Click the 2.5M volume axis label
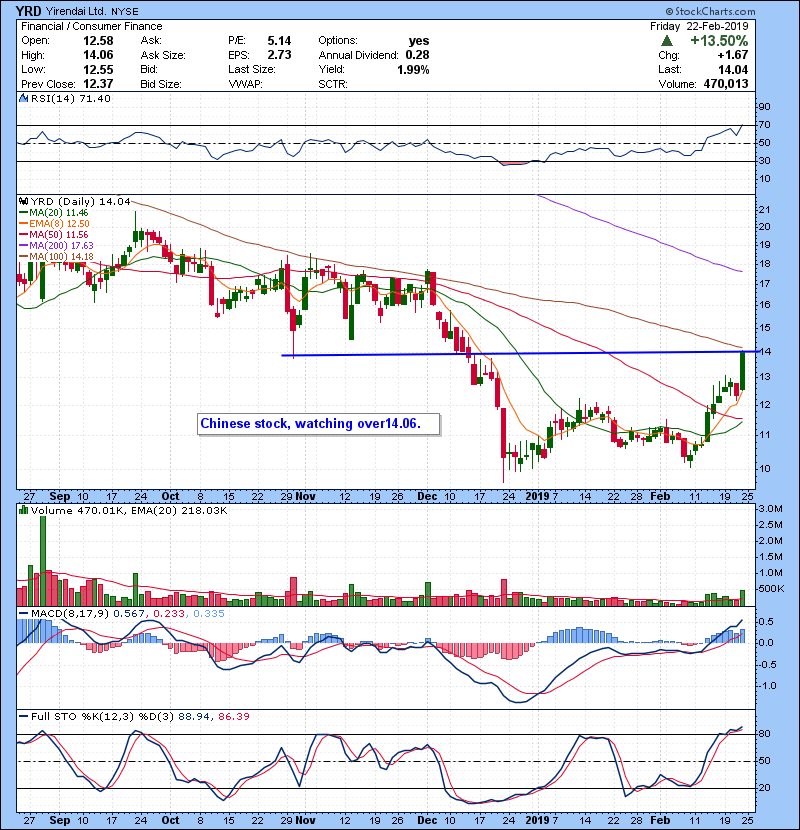The image size is (800, 830). [770, 525]
